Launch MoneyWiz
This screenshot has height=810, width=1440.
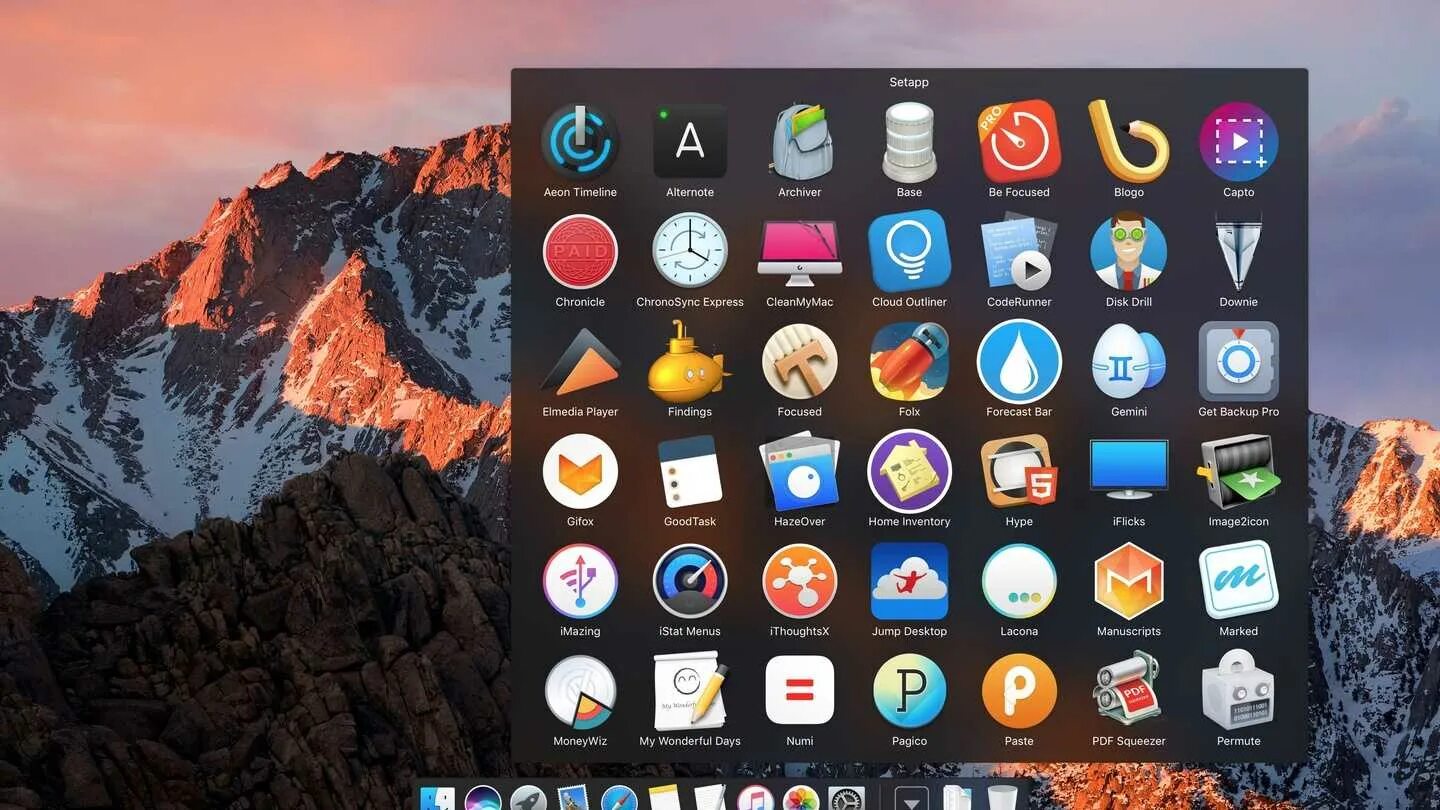coord(580,692)
